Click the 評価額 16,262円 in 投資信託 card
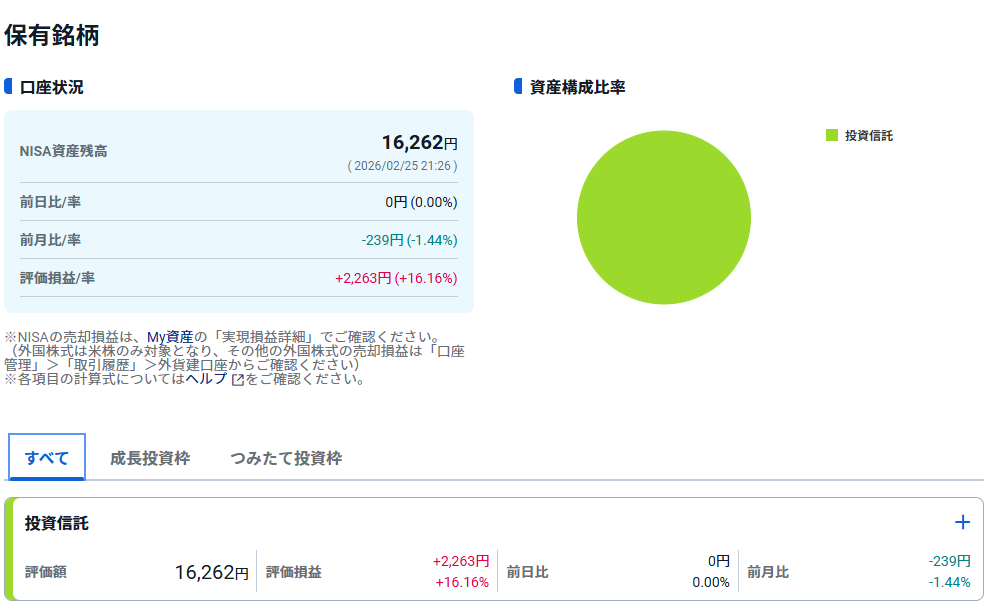Image resolution: width=998 pixels, height=612 pixels. 211,573
